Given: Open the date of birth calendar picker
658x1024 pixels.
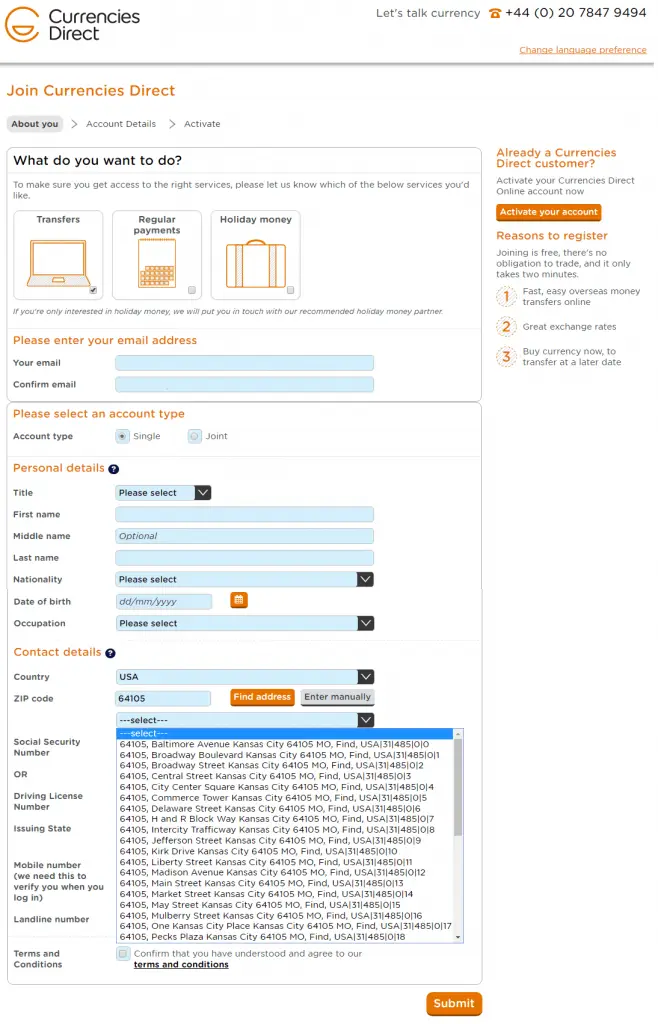Looking at the screenshot, I should (239, 600).
